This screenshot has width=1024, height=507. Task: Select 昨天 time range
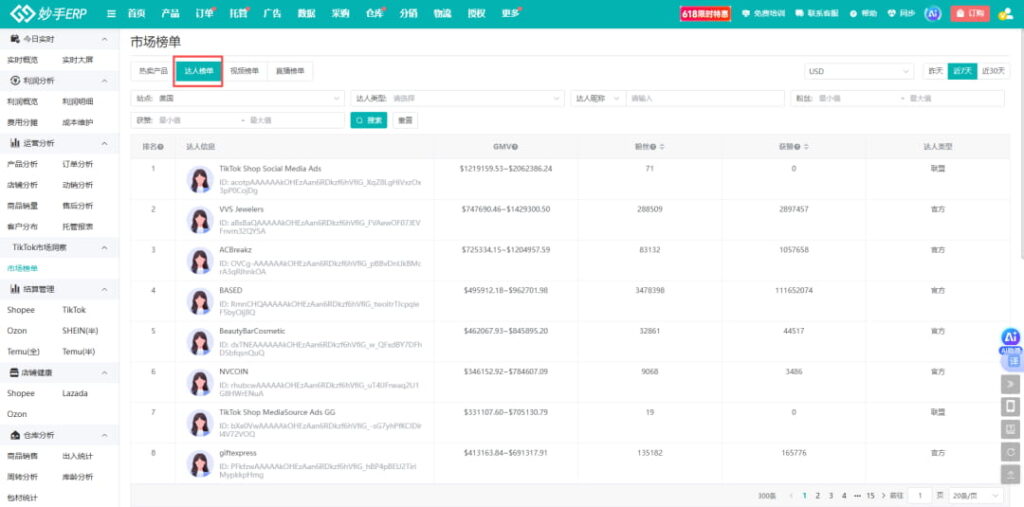(935, 71)
